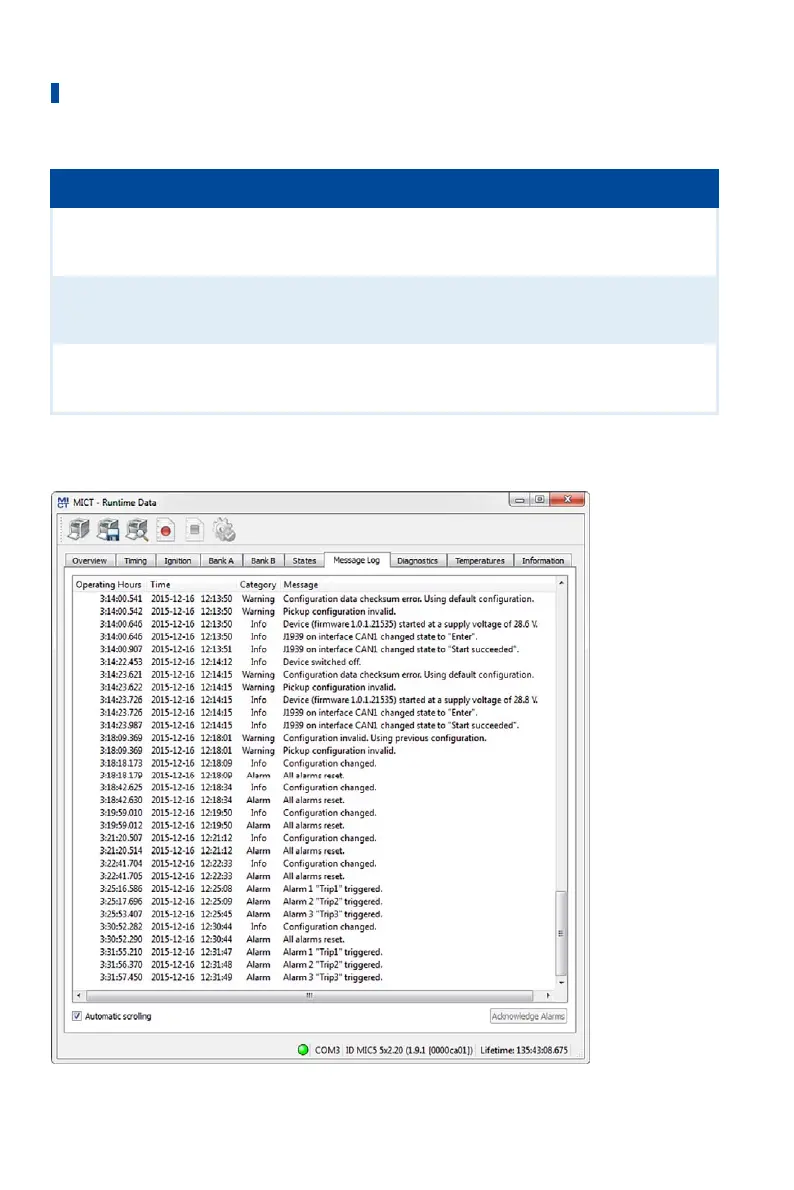Viewport: 794px width, 1190px height.
Task: Select the 3:14:00.907 "Start succeeded" J1939 row
Action: tap(314, 650)
